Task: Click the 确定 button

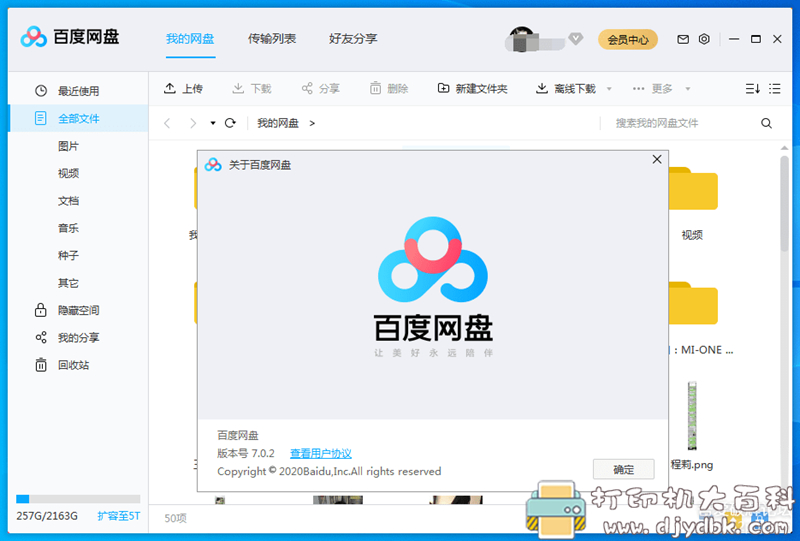Action: [623, 469]
